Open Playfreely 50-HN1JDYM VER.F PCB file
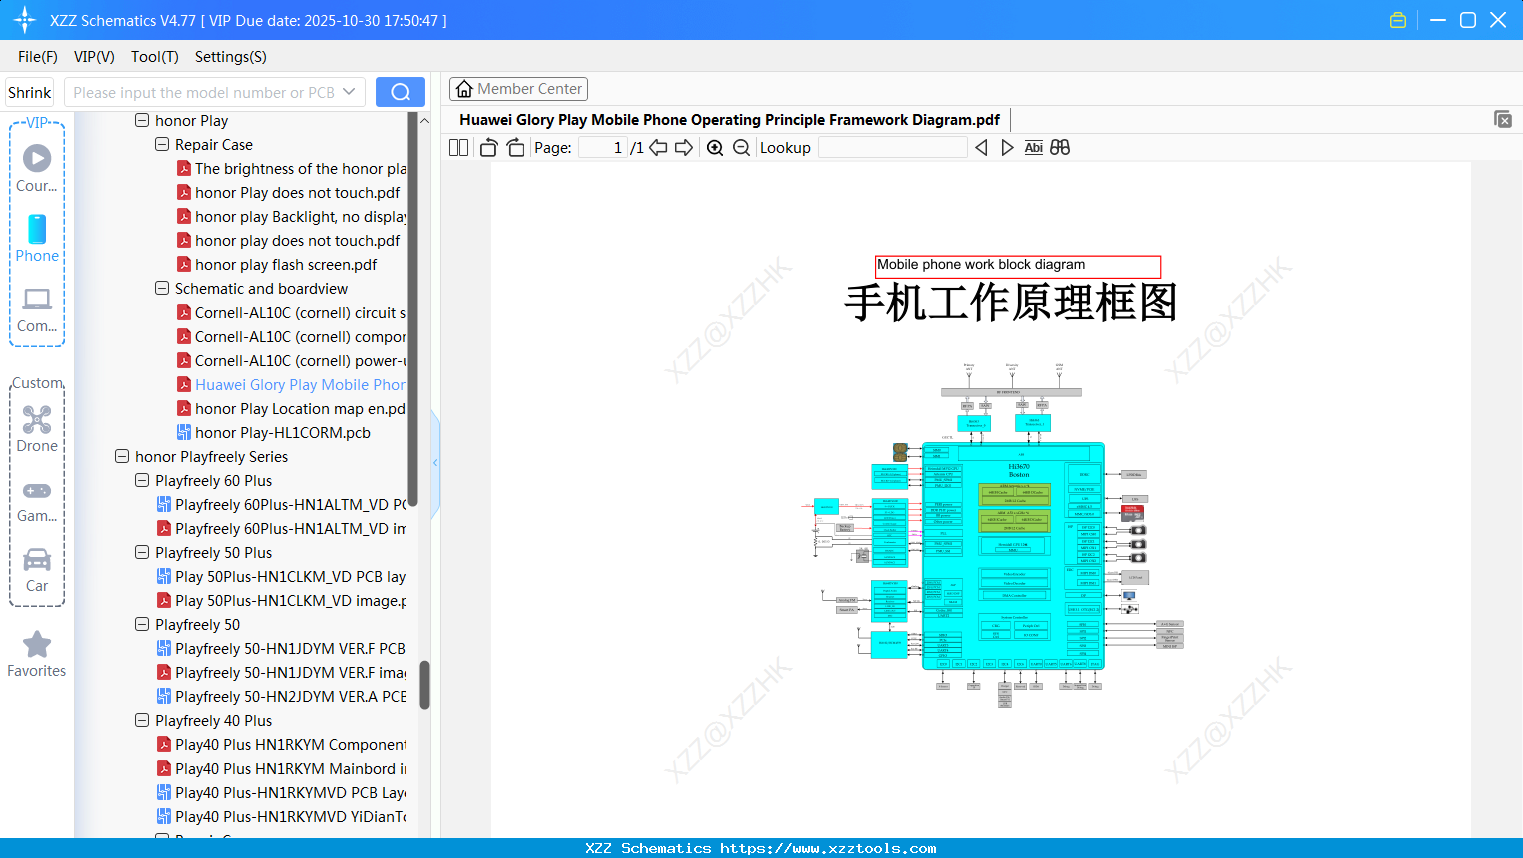Viewport: 1523px width, 858px height. (x=282, y=648)
